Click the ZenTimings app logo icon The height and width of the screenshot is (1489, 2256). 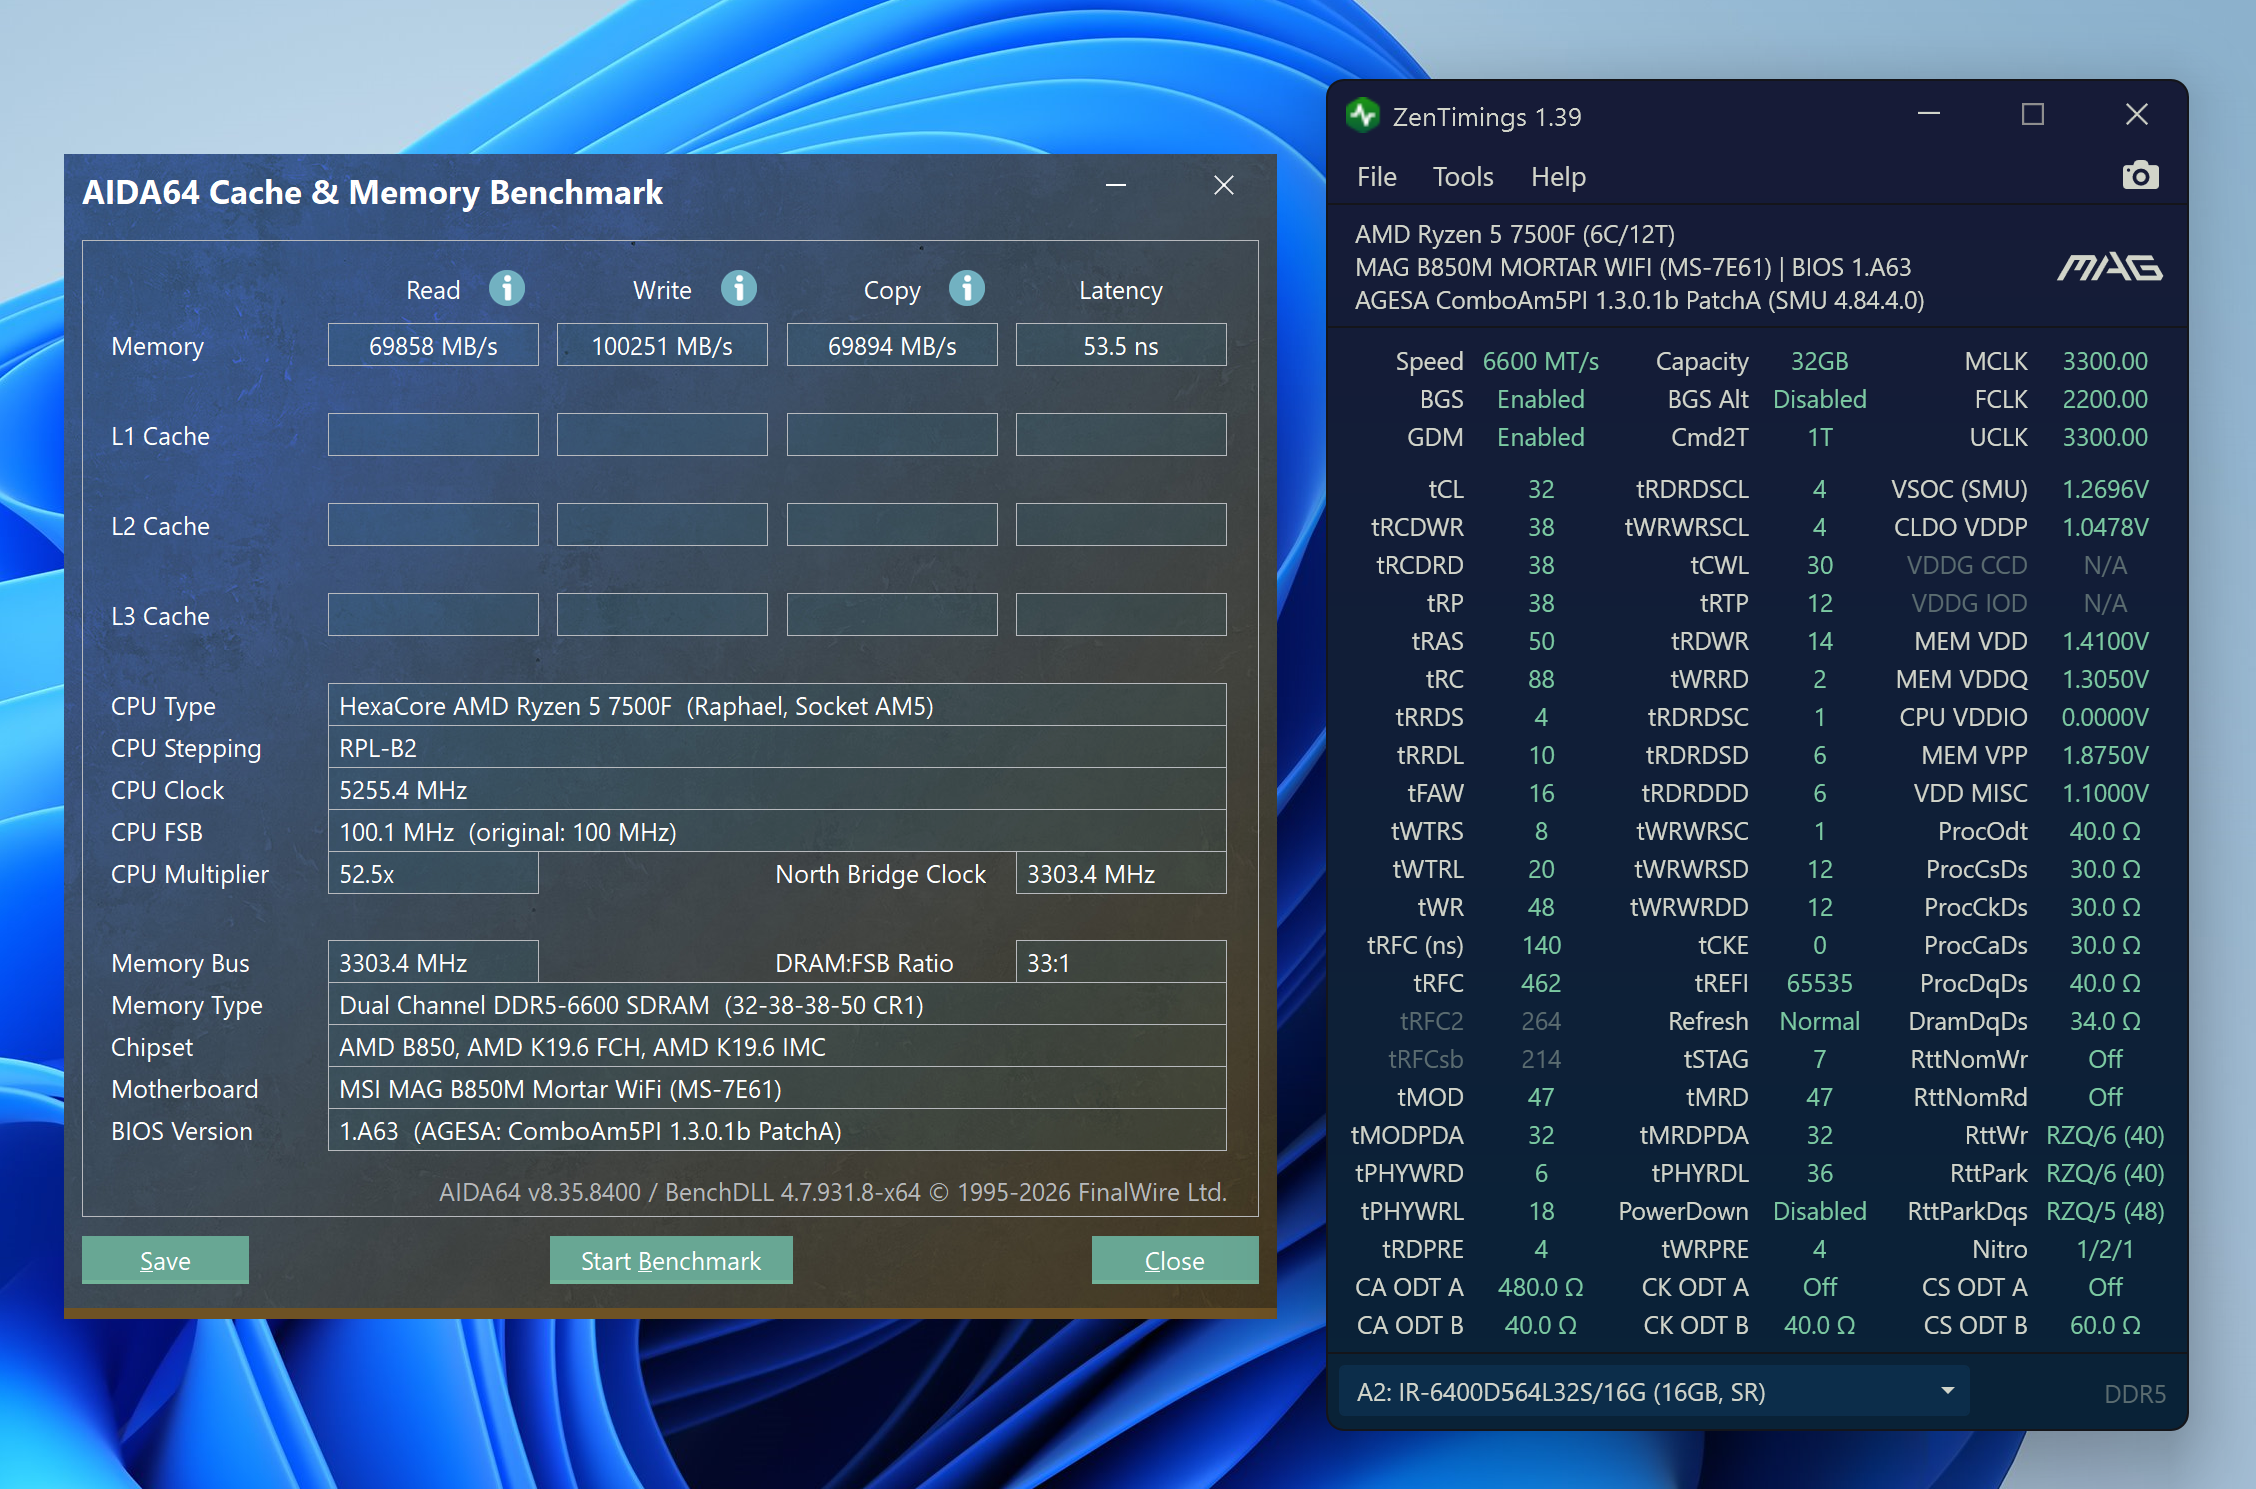(x=1363, y=116)
